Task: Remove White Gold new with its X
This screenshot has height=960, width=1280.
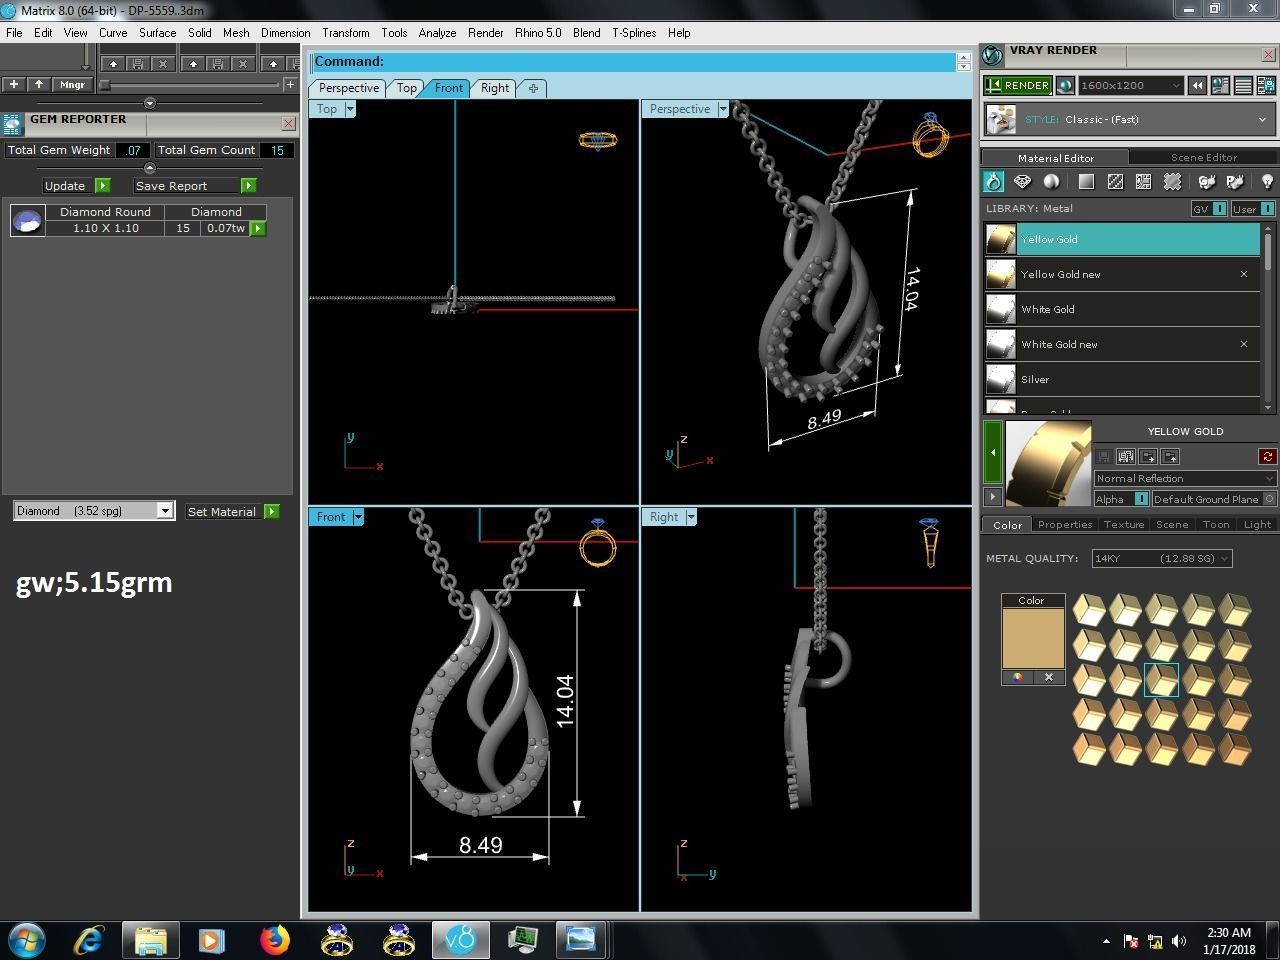Action: [x=1244, y=344]
